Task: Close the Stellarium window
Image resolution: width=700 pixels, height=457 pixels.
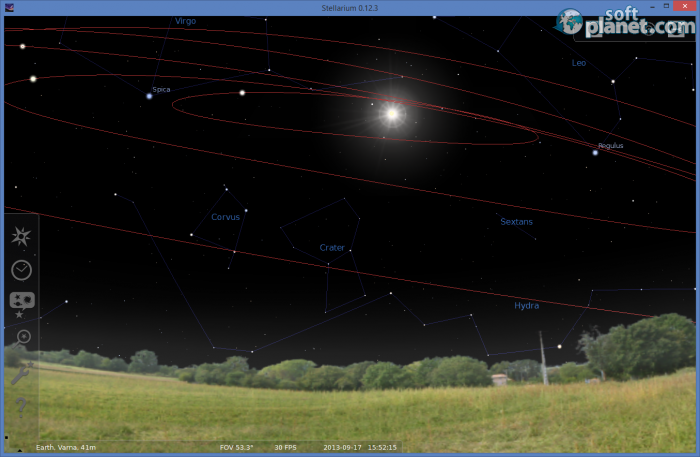Action: click(685, 6)
